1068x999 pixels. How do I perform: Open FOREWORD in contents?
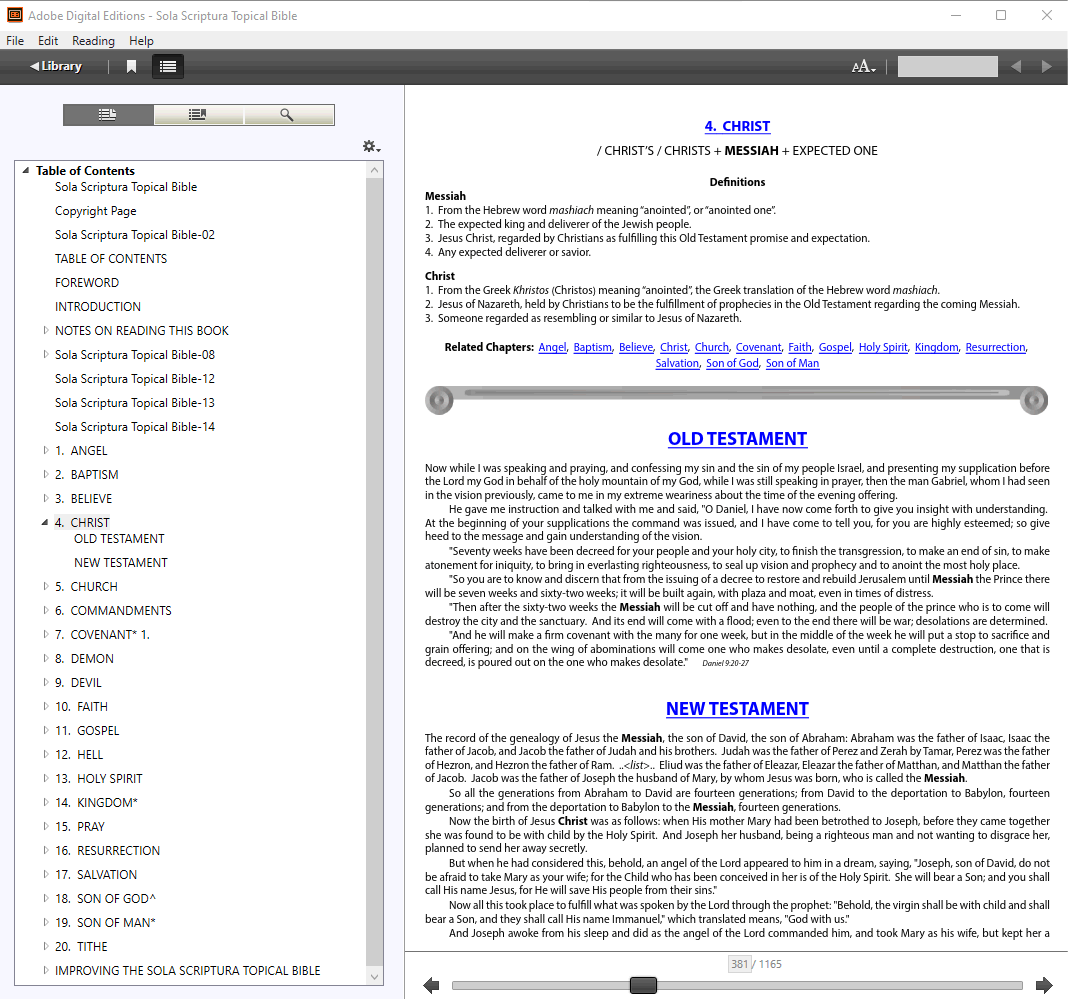pyautogui.click(x=87, y=283)
